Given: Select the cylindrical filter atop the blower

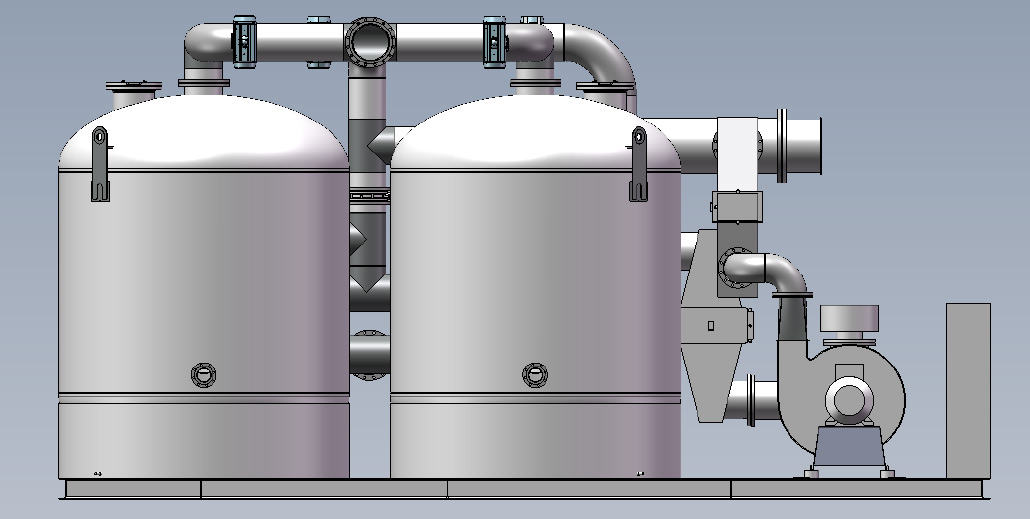Looking at the screenshot, I should pos(850,321).
